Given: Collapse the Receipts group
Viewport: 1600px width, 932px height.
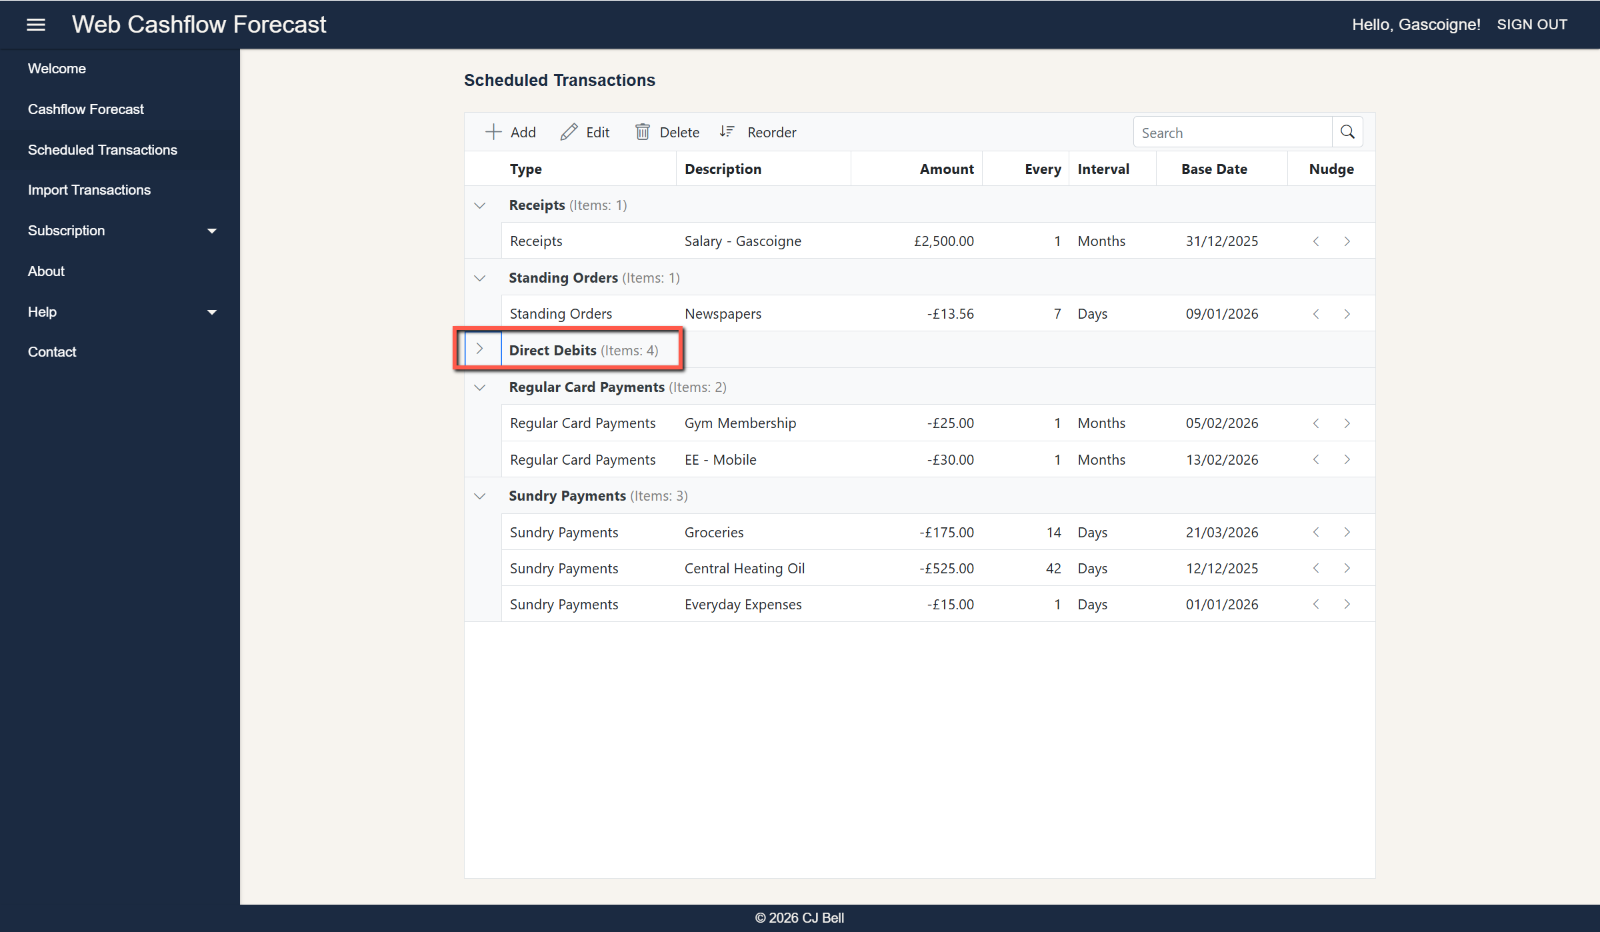Looking at the screenshot, I should (x=480, y=206).
